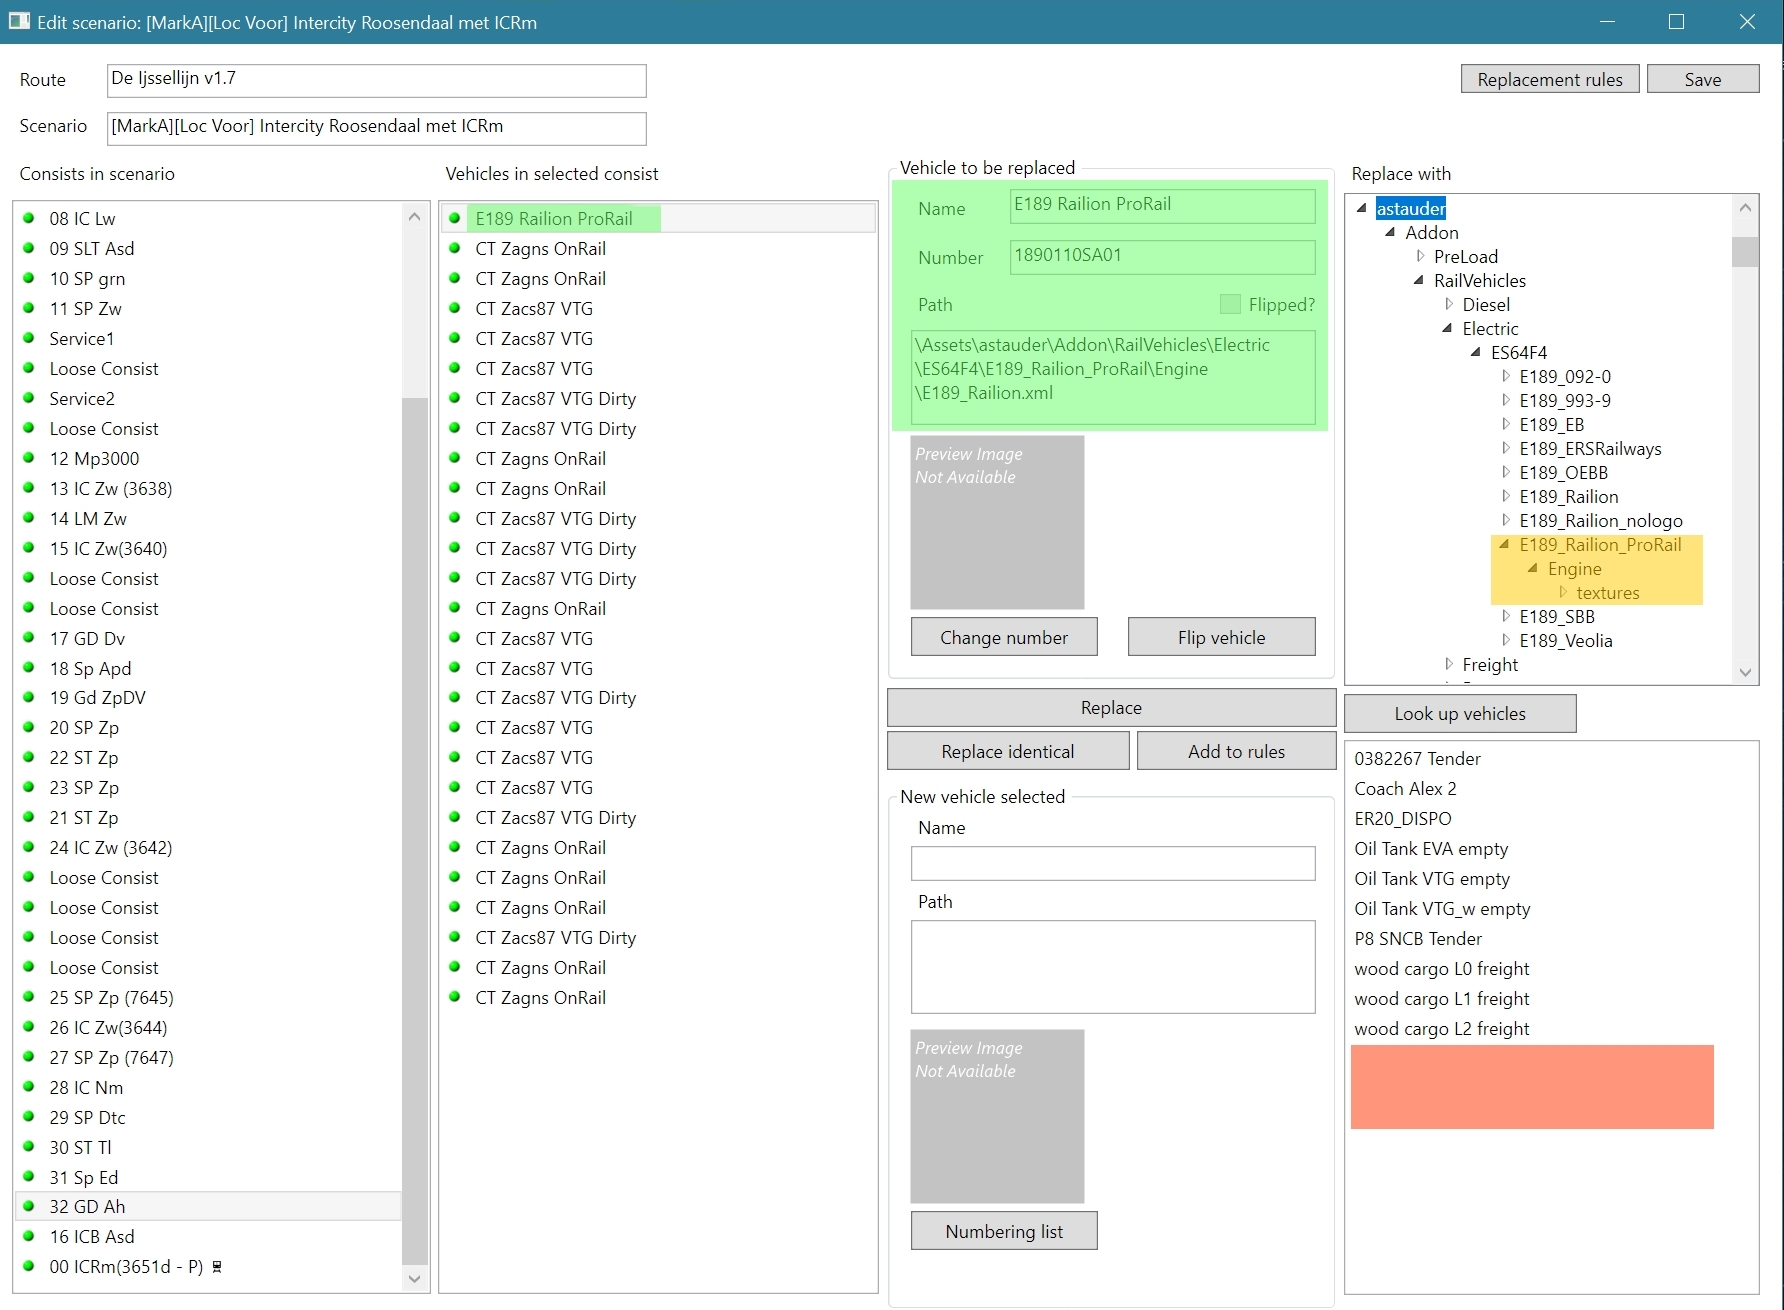This screenshot has height=1310, width=1784.
Task: Click the new vehicle Path box
Action: tap(1113, 967)
